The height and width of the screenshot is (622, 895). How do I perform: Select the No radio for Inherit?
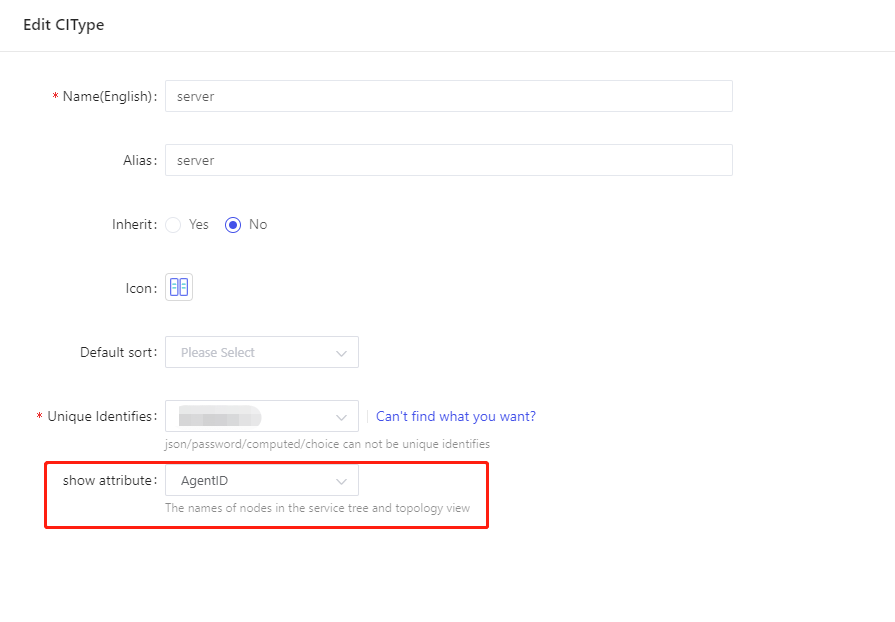coord(233,225)
